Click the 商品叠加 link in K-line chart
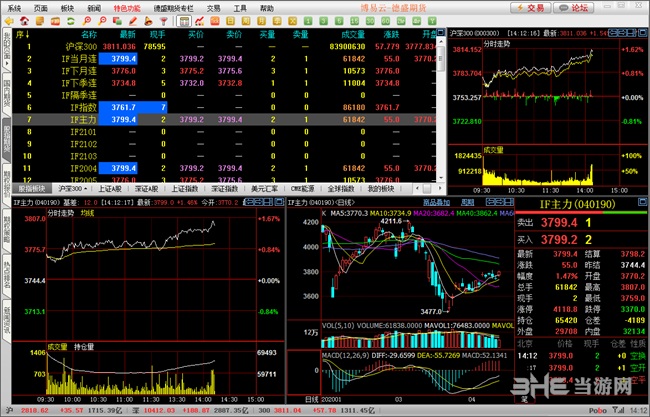Viewport: 650px width, 417px height. (x=436, y=202)
